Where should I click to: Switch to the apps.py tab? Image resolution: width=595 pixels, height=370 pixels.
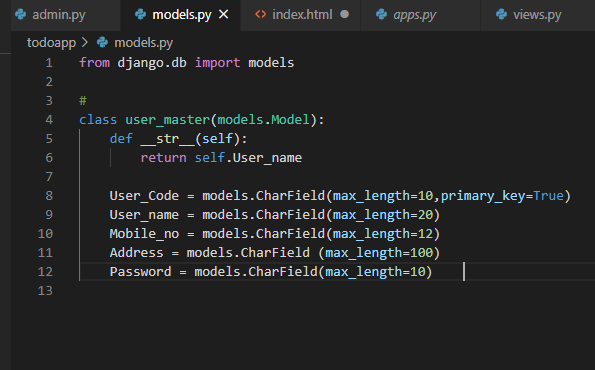click(x=420, y=15)
